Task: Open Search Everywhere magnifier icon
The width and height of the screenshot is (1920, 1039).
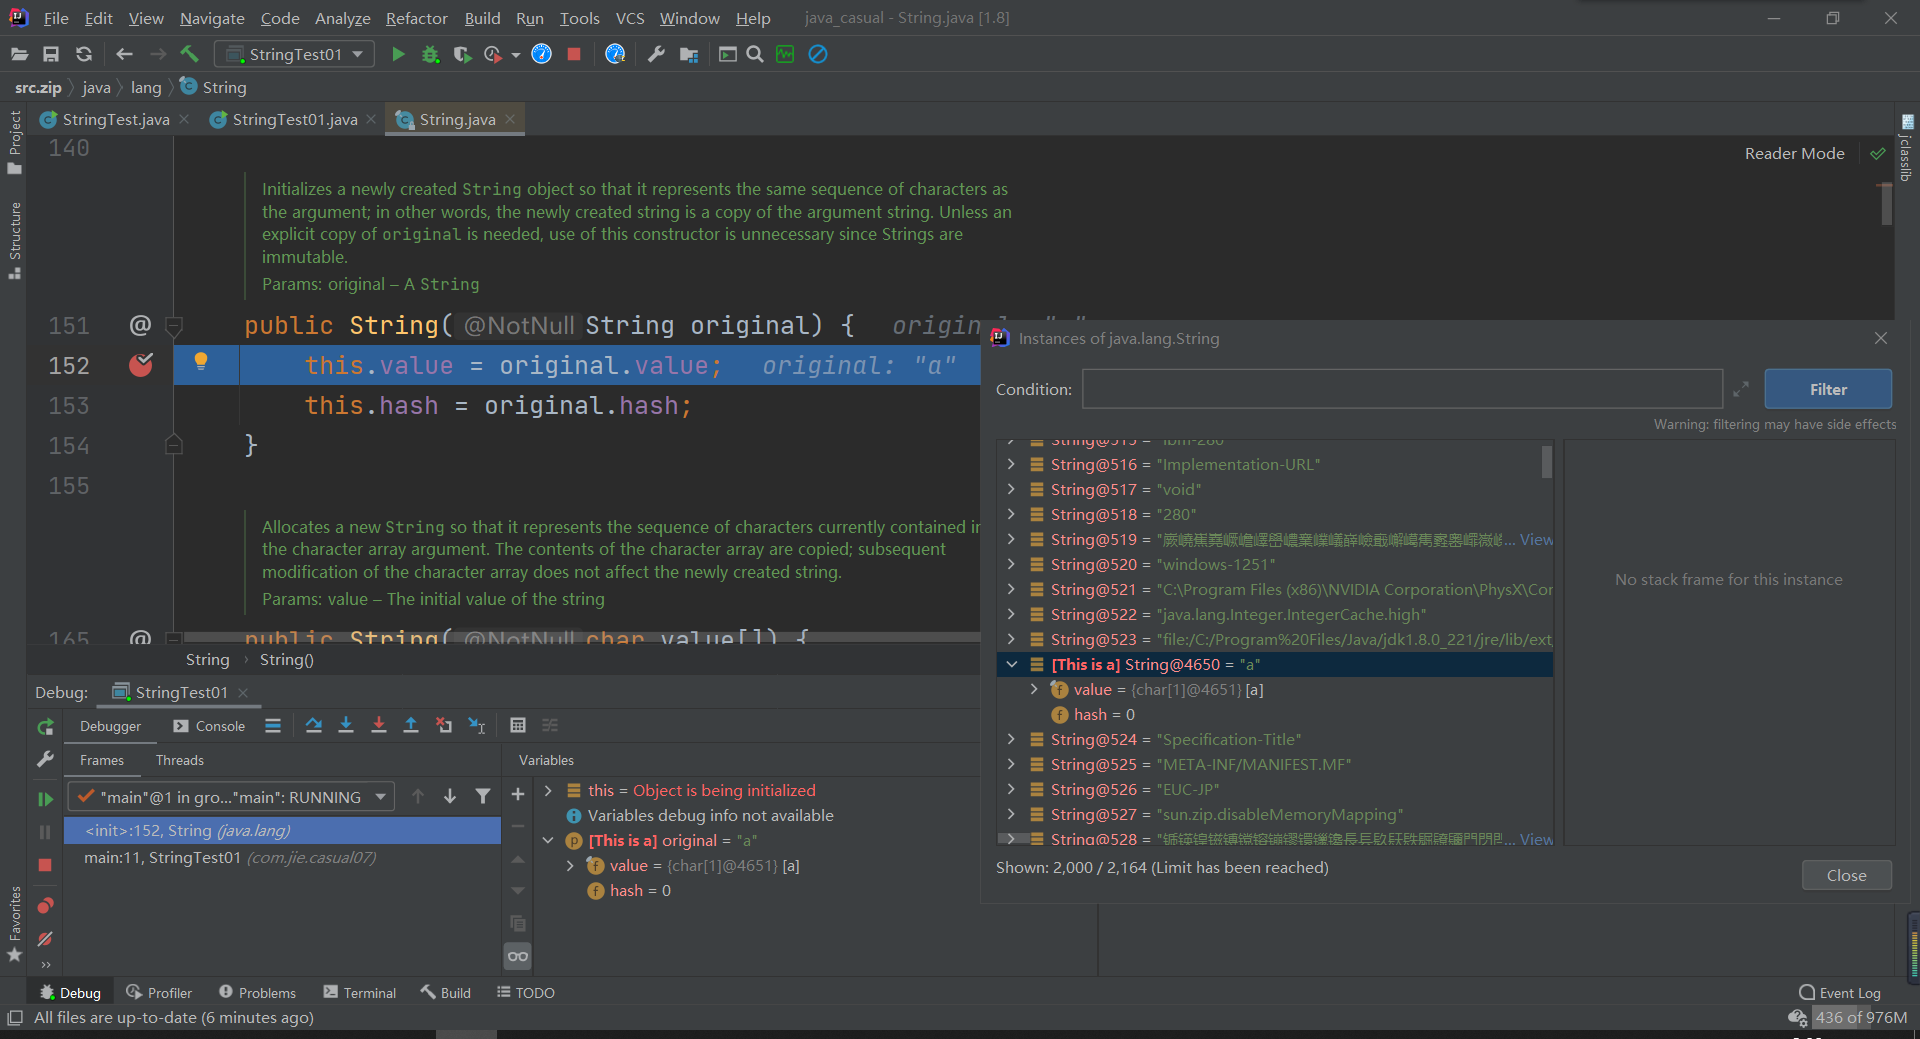Action: (755, 54)
